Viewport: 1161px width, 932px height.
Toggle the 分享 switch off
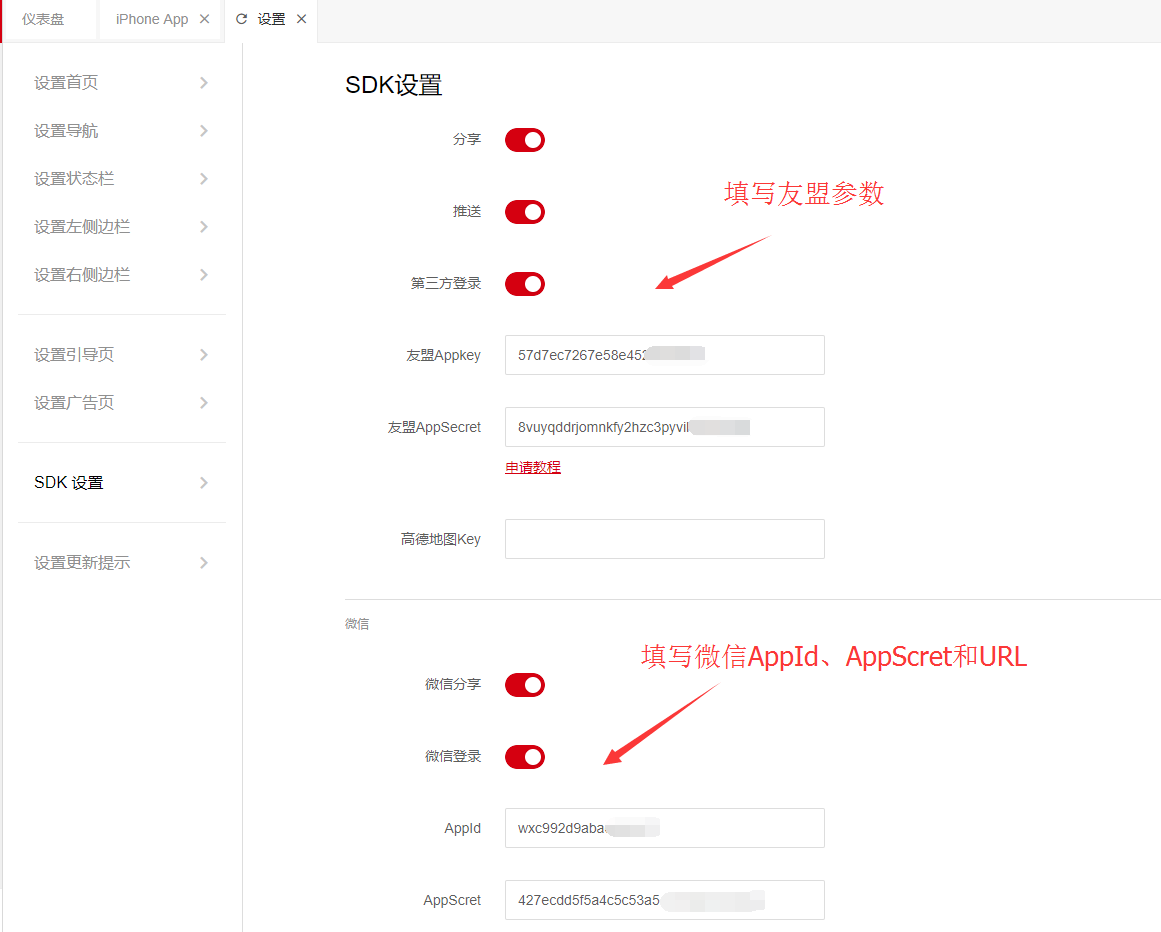point(524,140)
